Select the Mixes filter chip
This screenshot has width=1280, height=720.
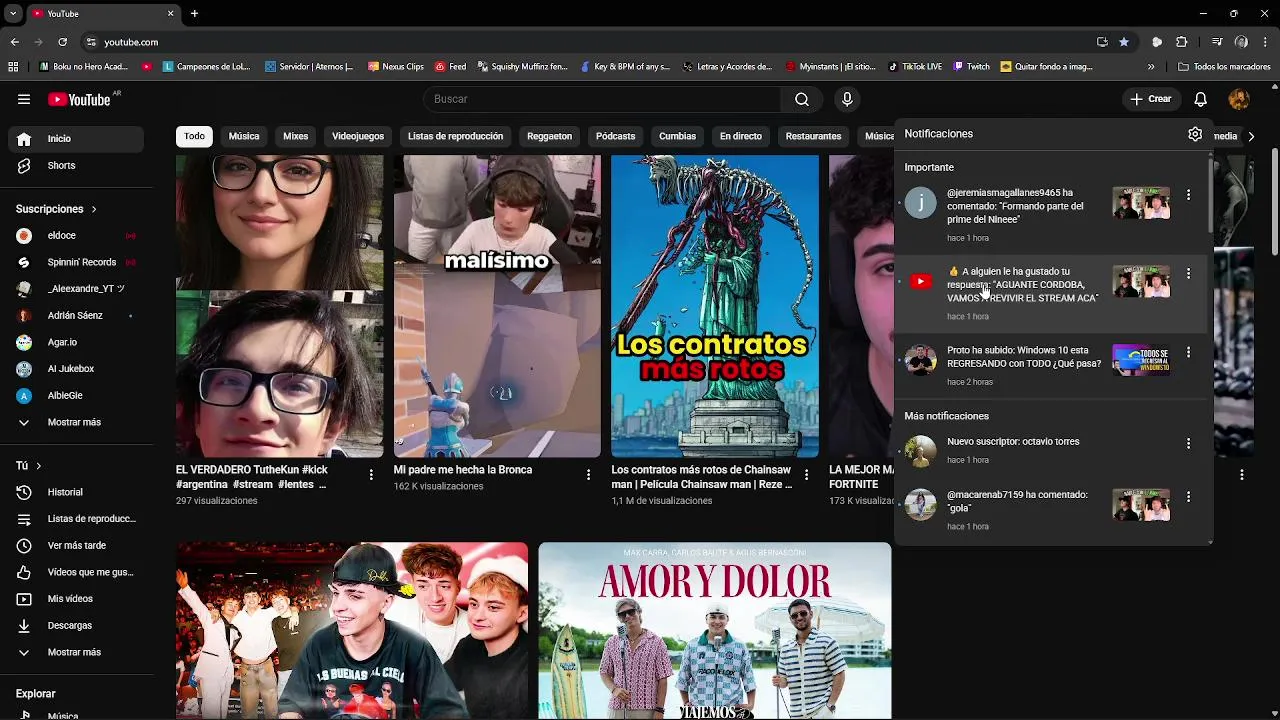(295, 136)
